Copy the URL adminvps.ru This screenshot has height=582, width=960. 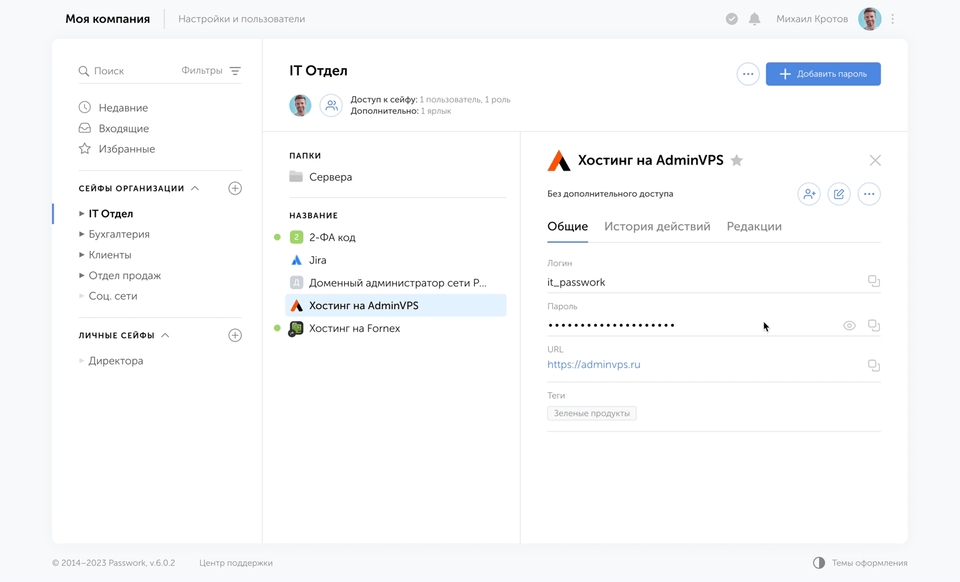[x=873, y=366]
